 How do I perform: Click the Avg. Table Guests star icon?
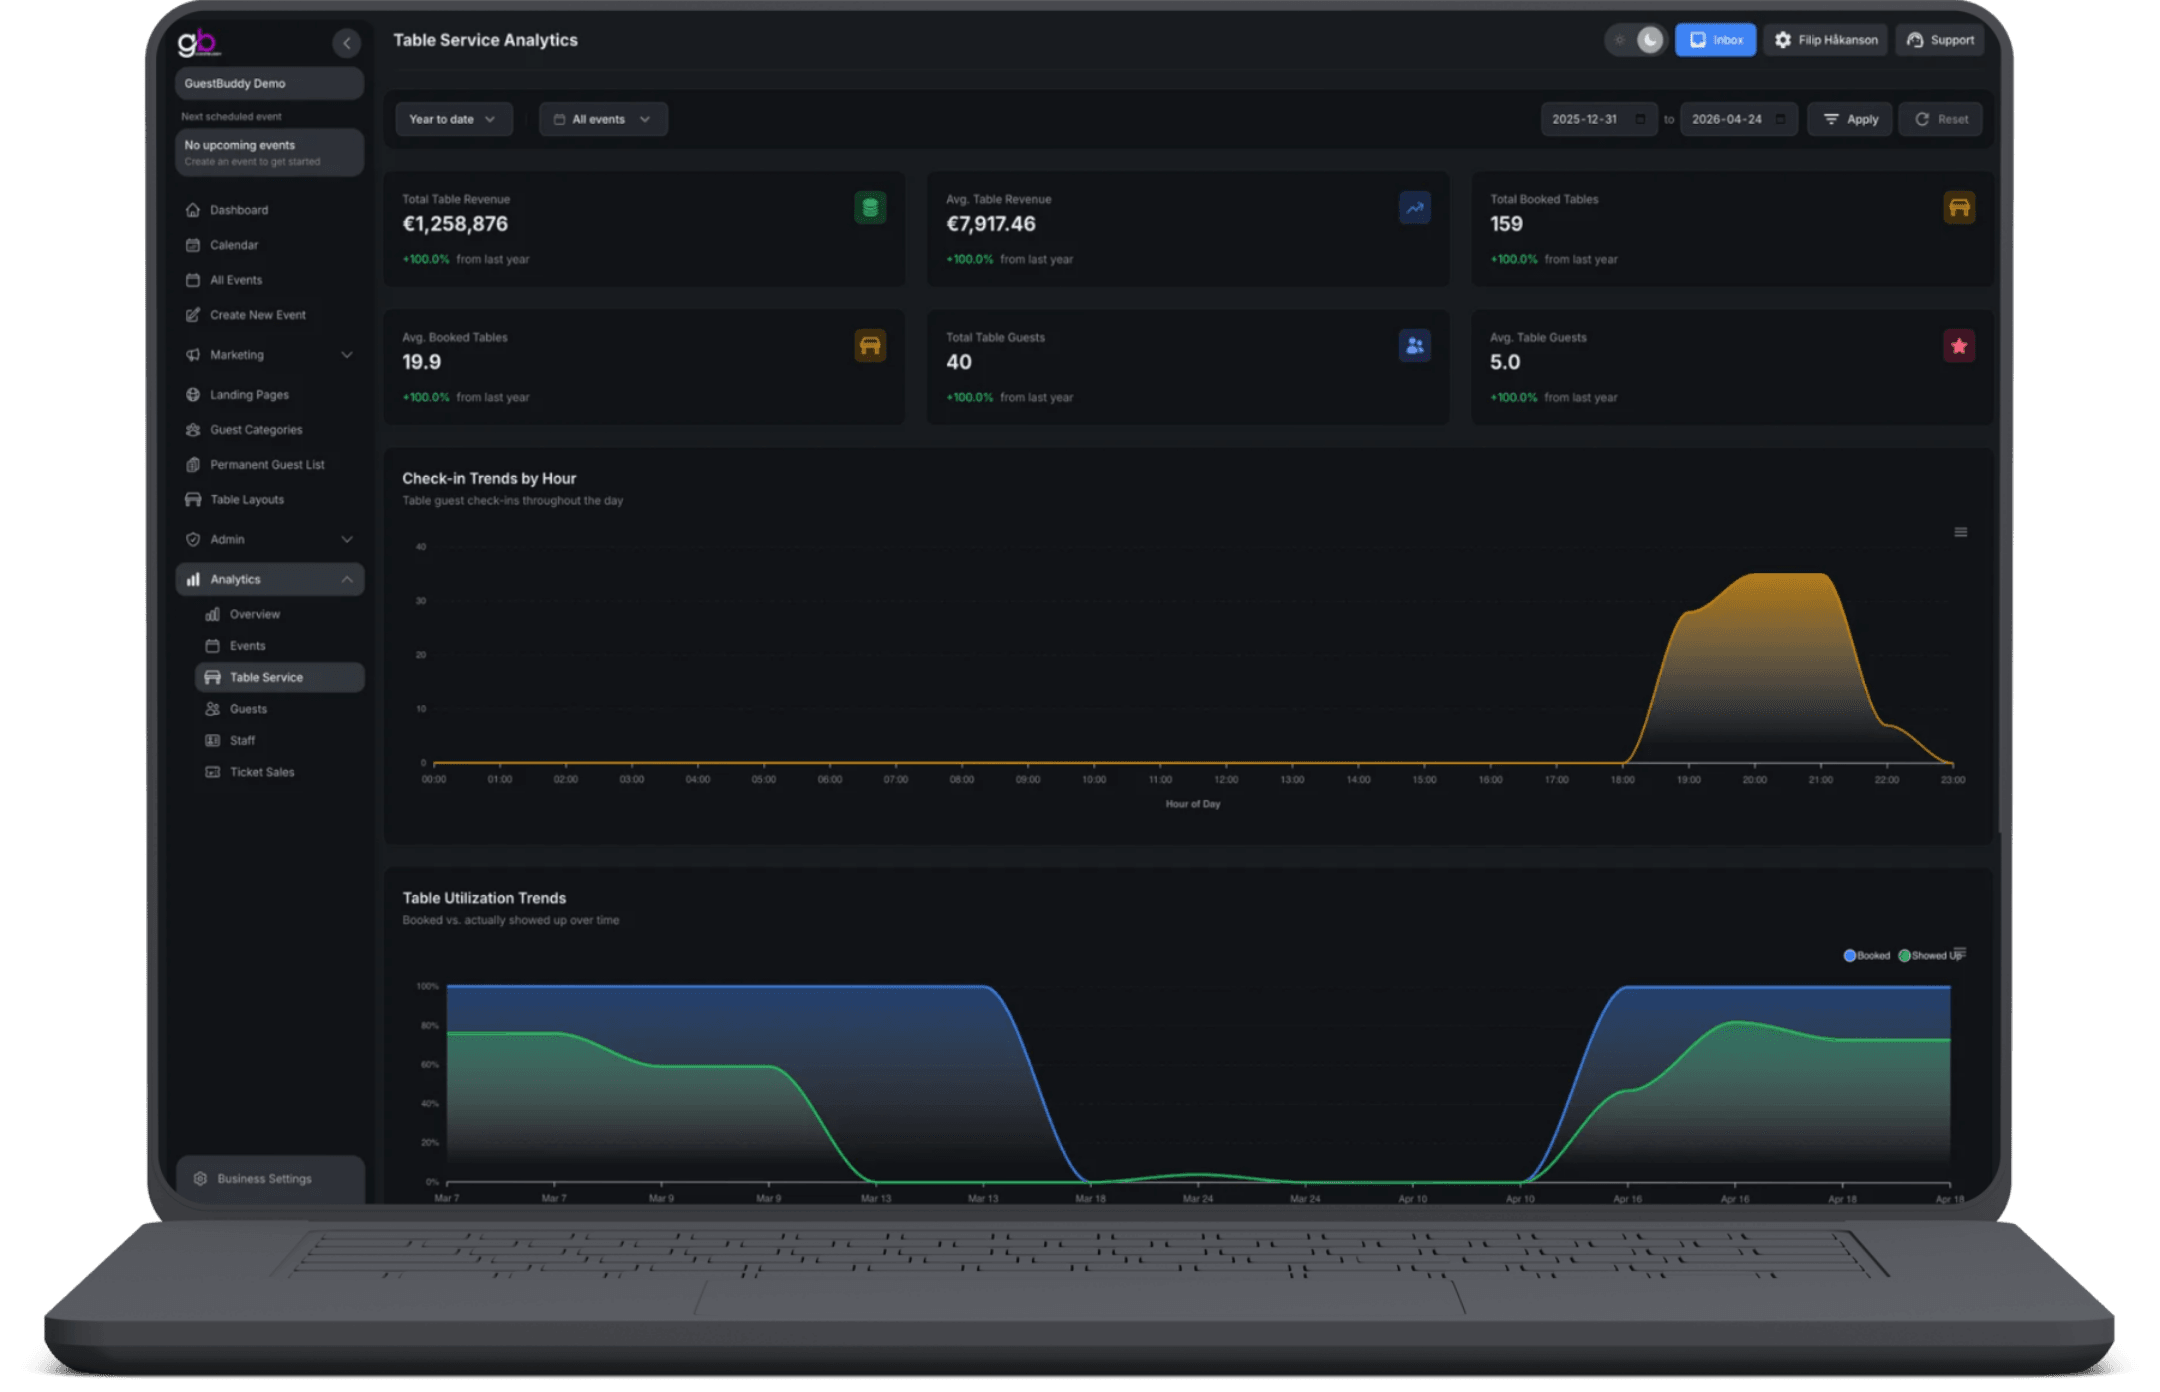tap(1958, 346)
